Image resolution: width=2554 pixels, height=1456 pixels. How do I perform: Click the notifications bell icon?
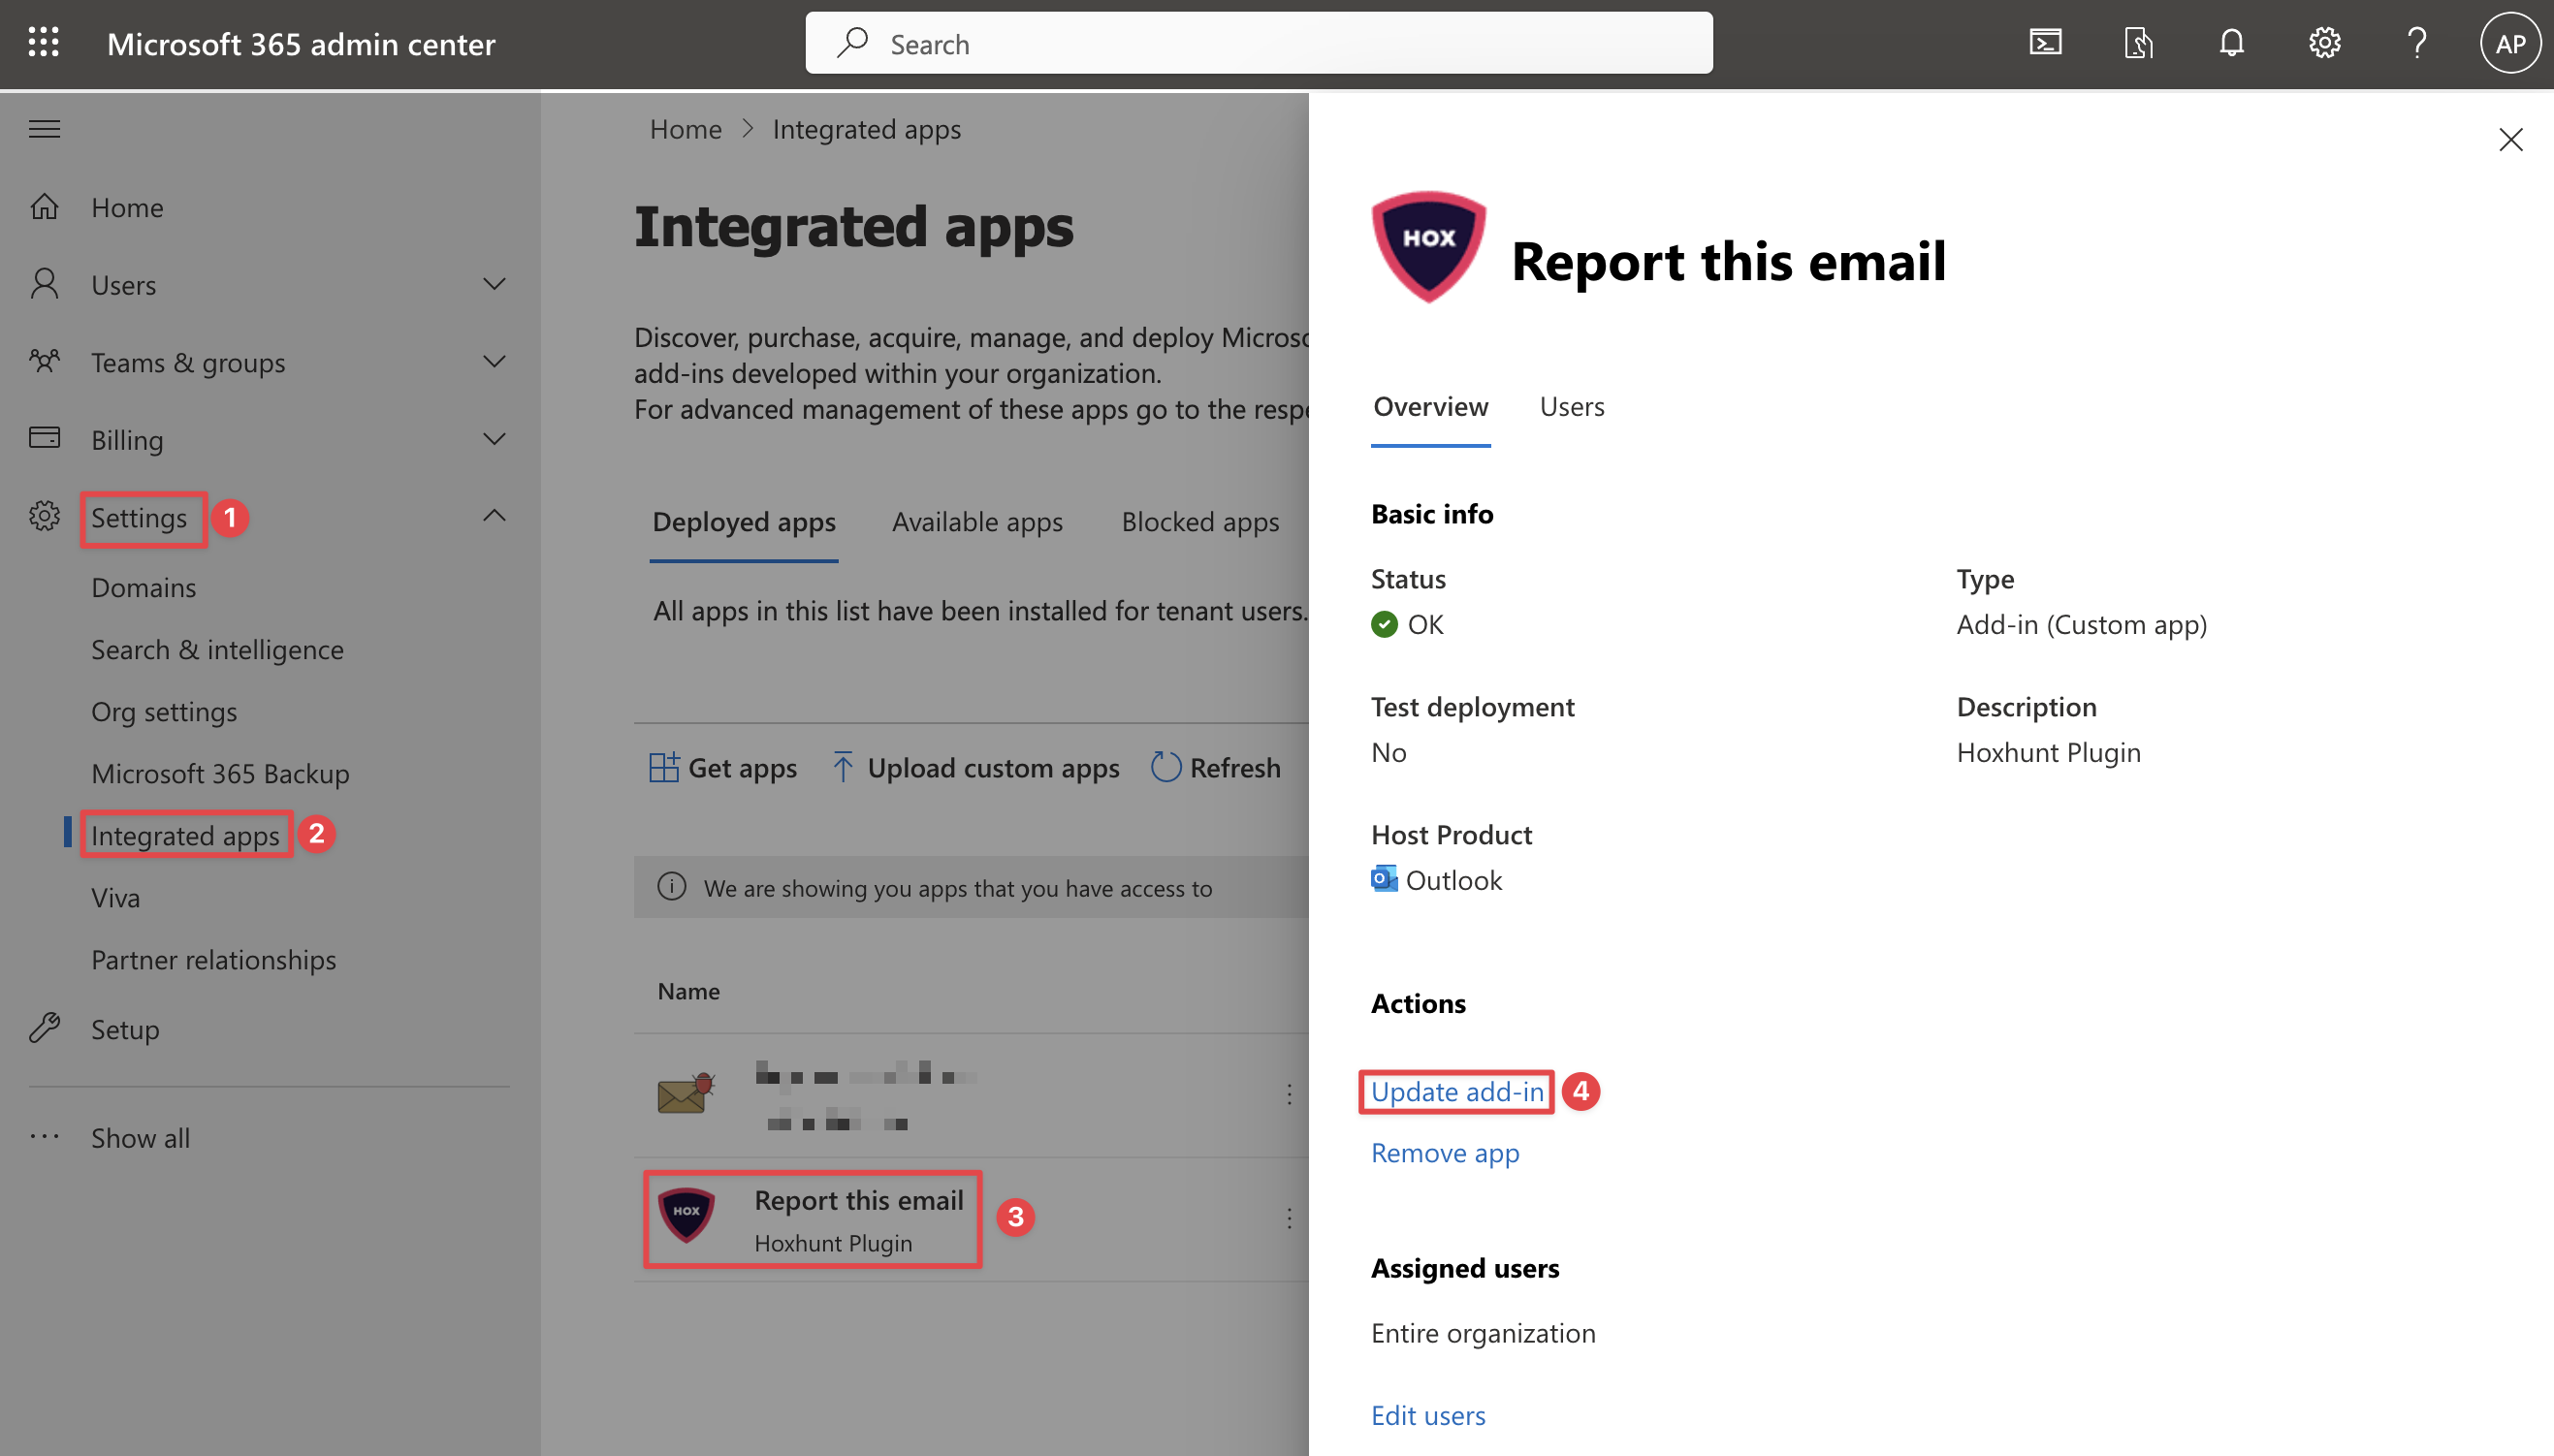tap(2231, 43)
